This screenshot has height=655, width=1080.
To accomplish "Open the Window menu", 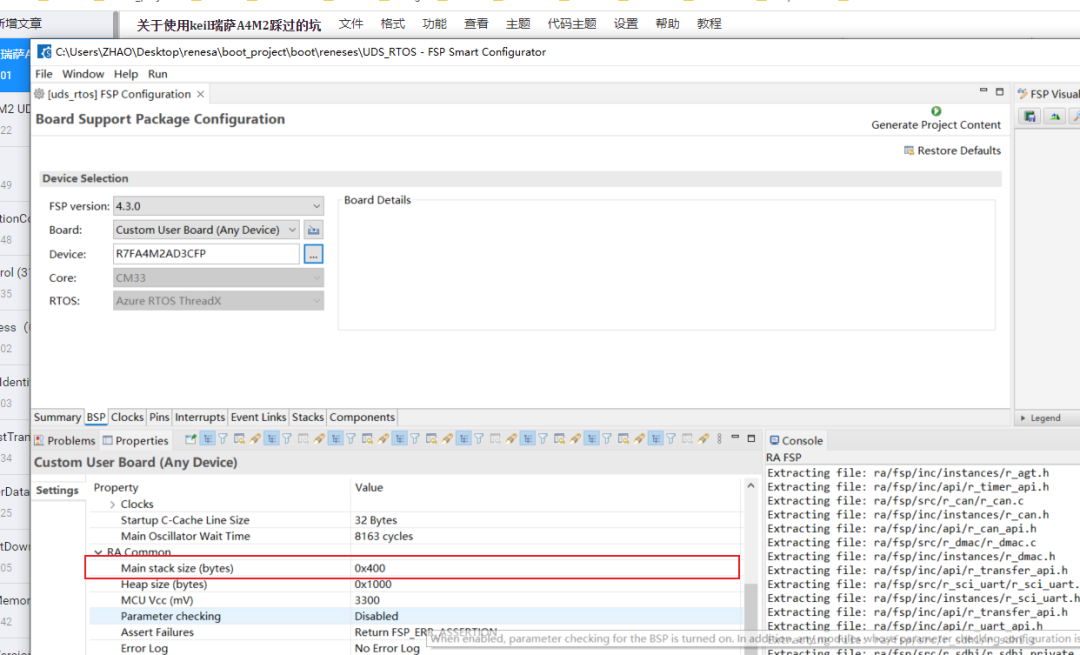I will (x=83, y=74).
